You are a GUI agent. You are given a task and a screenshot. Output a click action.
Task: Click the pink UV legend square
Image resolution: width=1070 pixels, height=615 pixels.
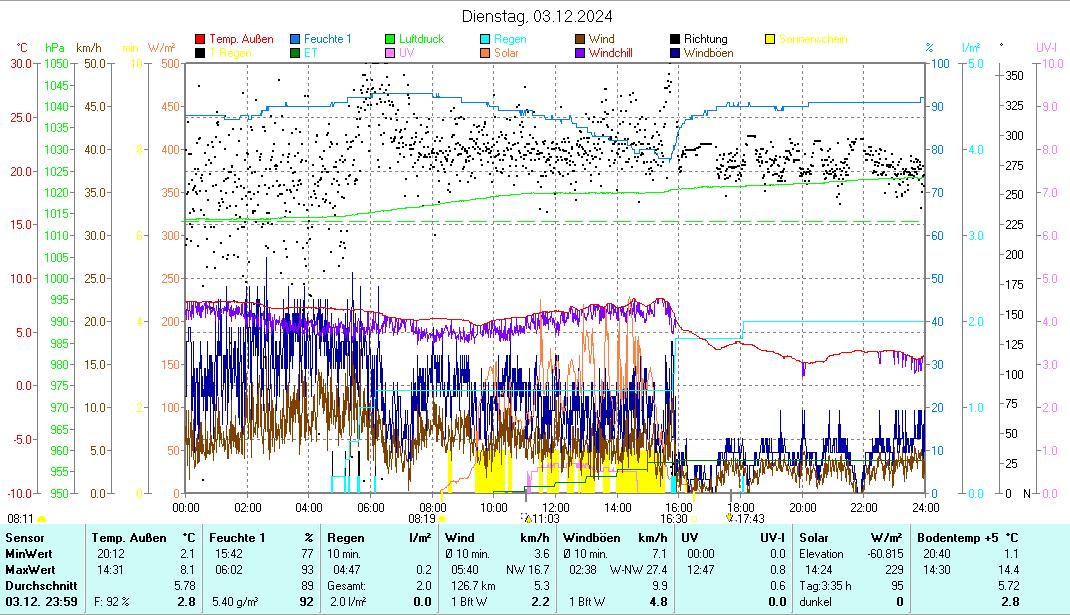point(391,53)
